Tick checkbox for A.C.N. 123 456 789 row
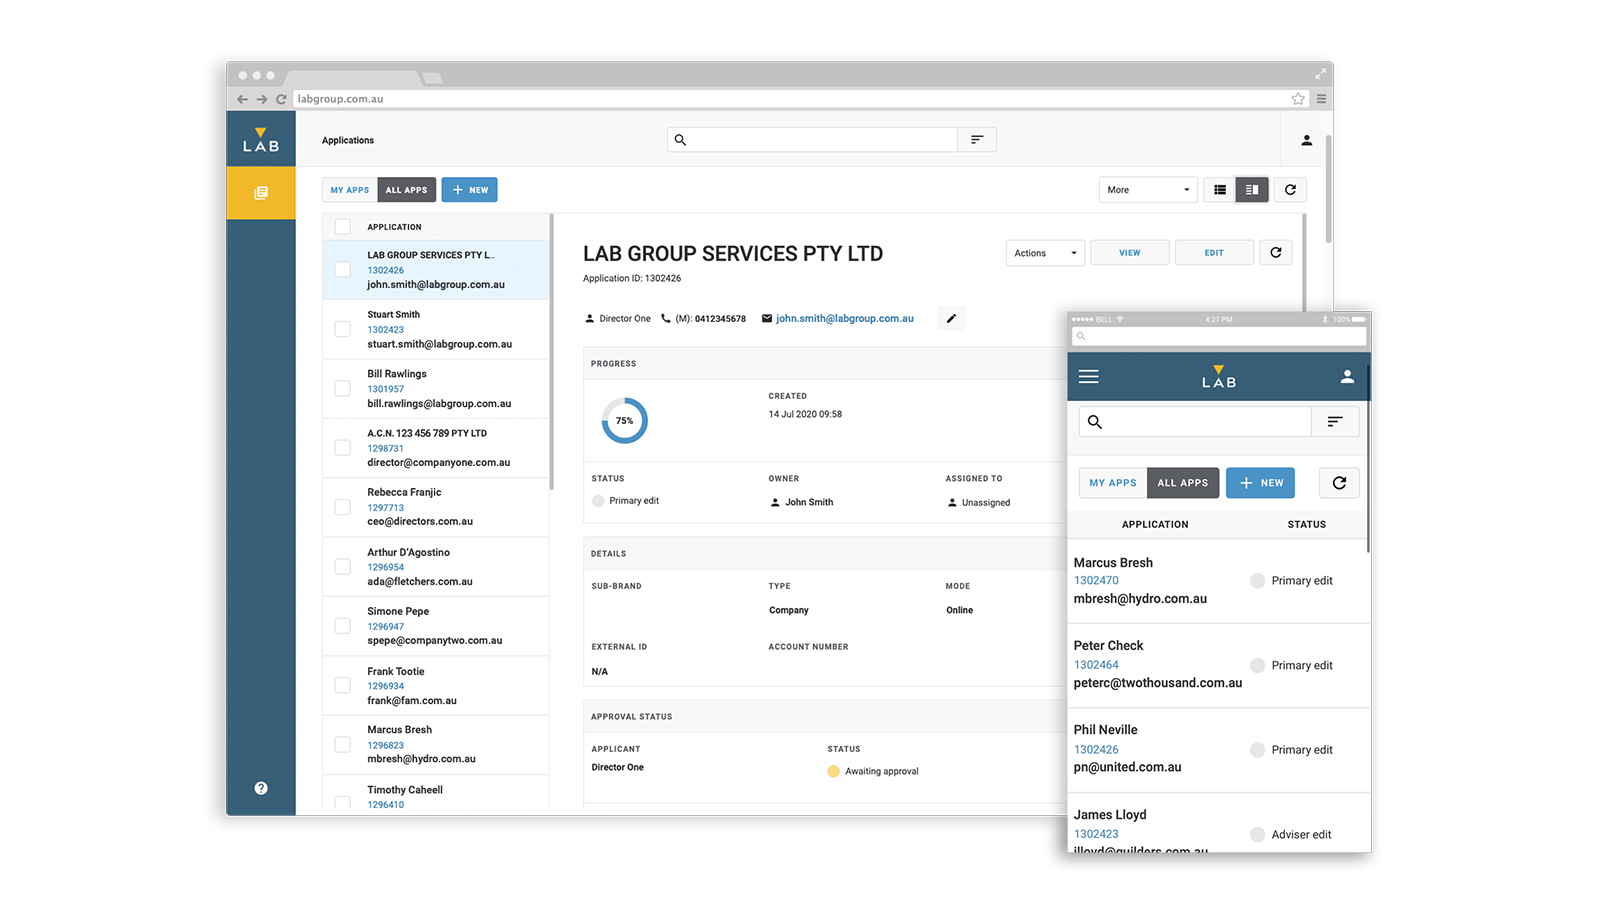The height and width of the screenshot is (900, 1600). (342, 448)
